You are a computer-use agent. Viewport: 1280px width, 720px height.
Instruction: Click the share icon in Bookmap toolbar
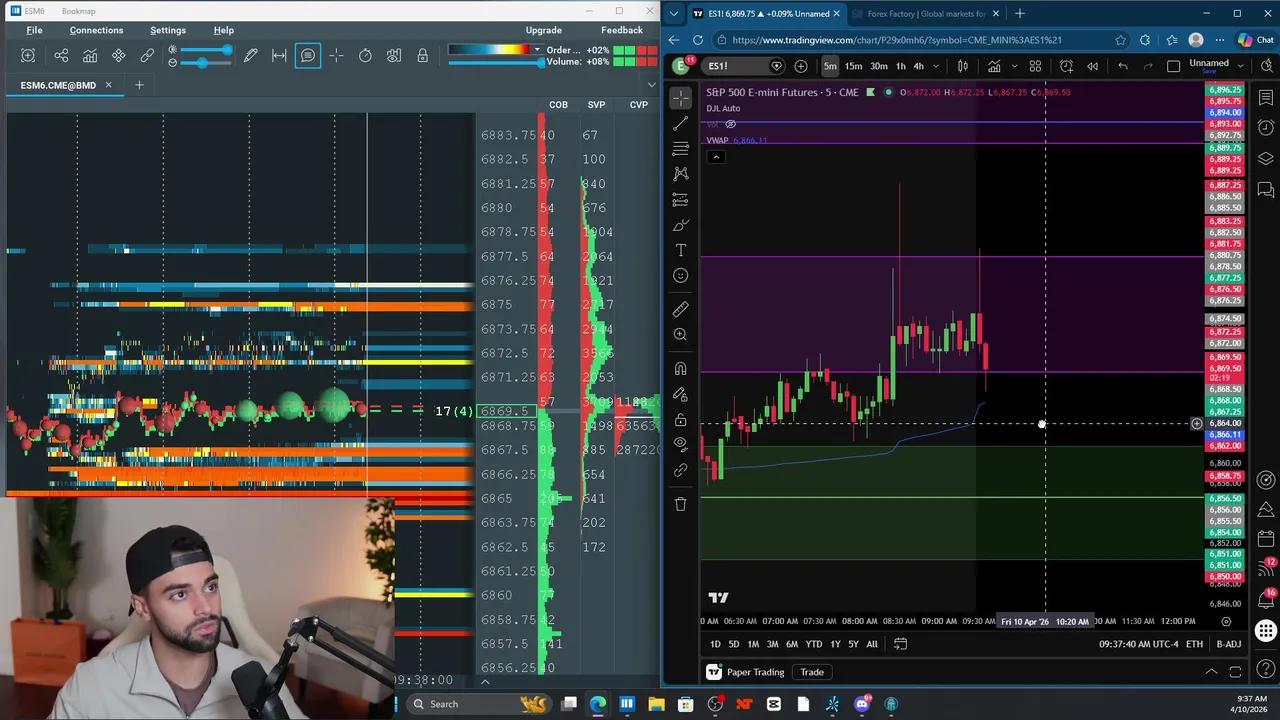[x=61, y=56]
